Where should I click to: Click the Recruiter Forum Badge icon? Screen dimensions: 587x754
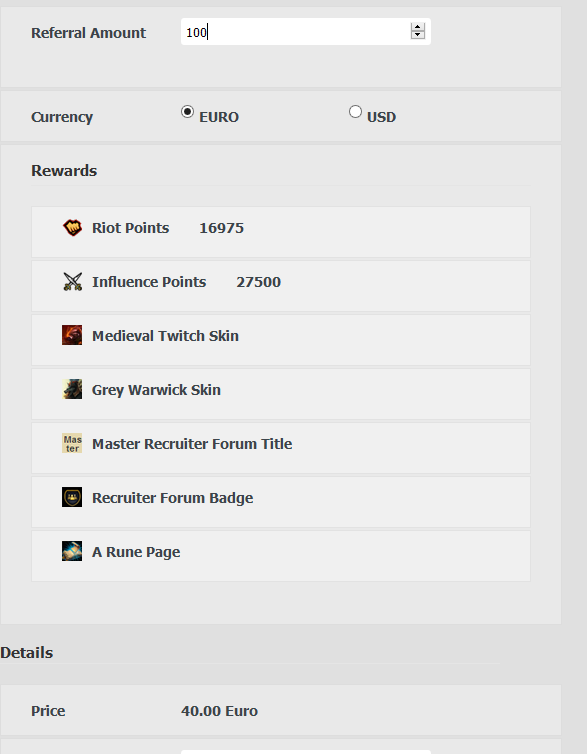[x=72, y=497]
